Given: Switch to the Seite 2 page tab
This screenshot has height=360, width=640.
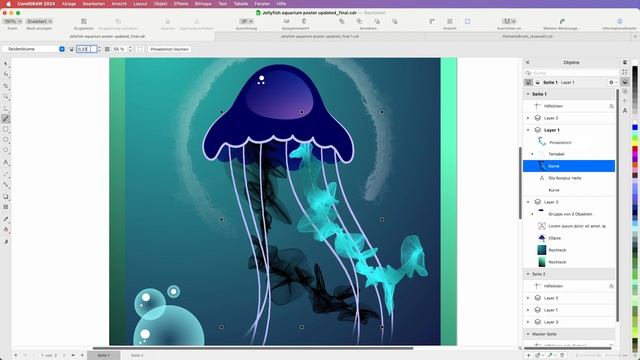Looking at the screenshot, I should [x=137, y=356].
